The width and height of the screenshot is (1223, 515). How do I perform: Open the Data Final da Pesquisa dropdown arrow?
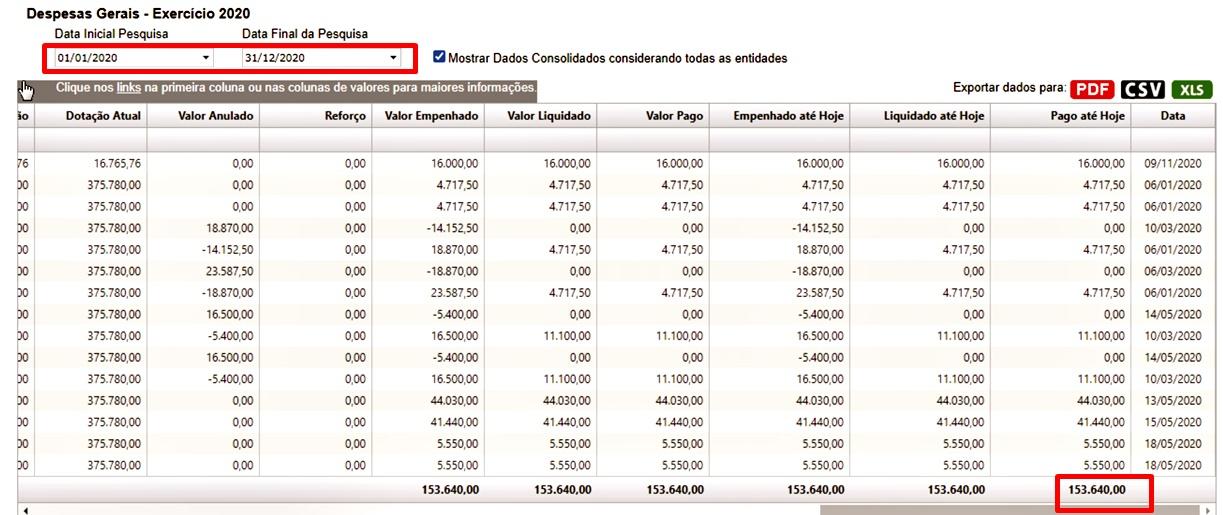tap(392, 59)
